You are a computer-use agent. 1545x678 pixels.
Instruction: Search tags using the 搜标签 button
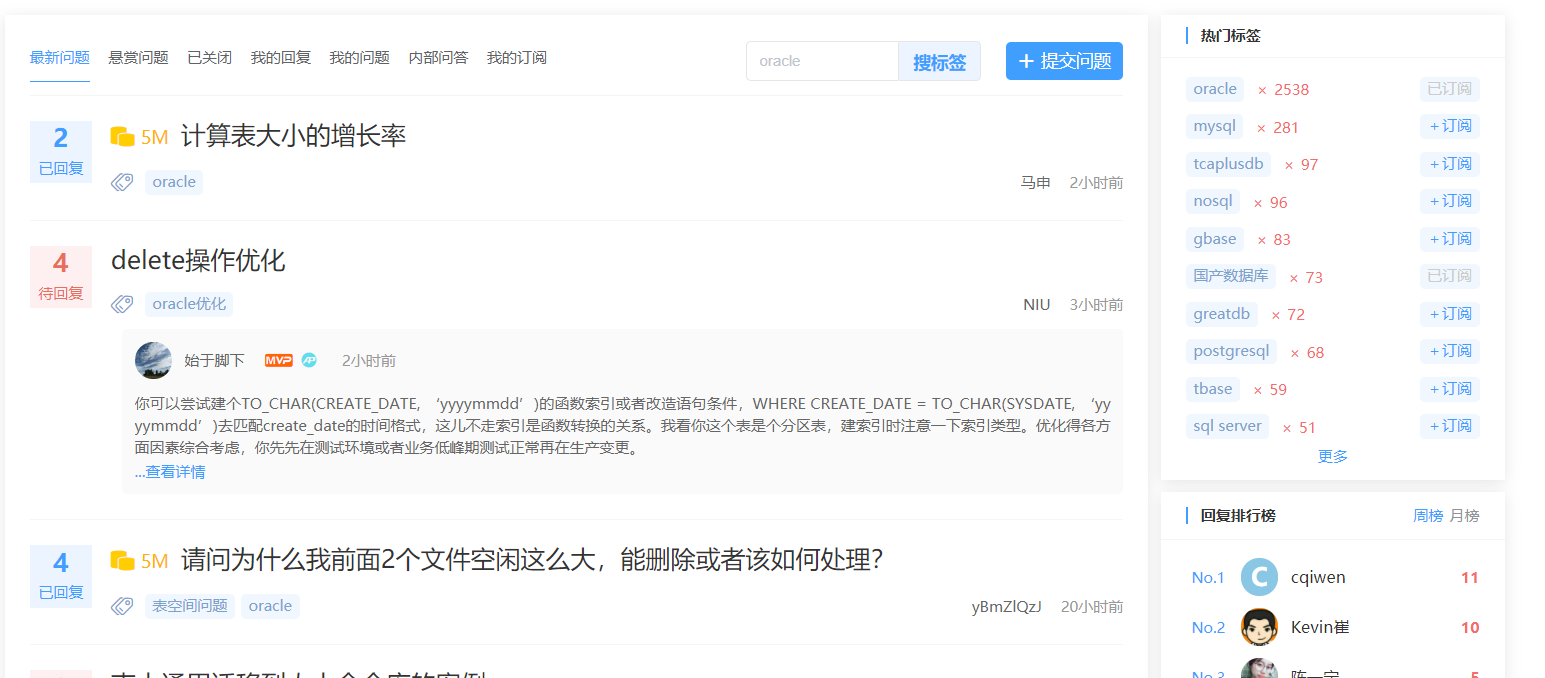[938, 61]
